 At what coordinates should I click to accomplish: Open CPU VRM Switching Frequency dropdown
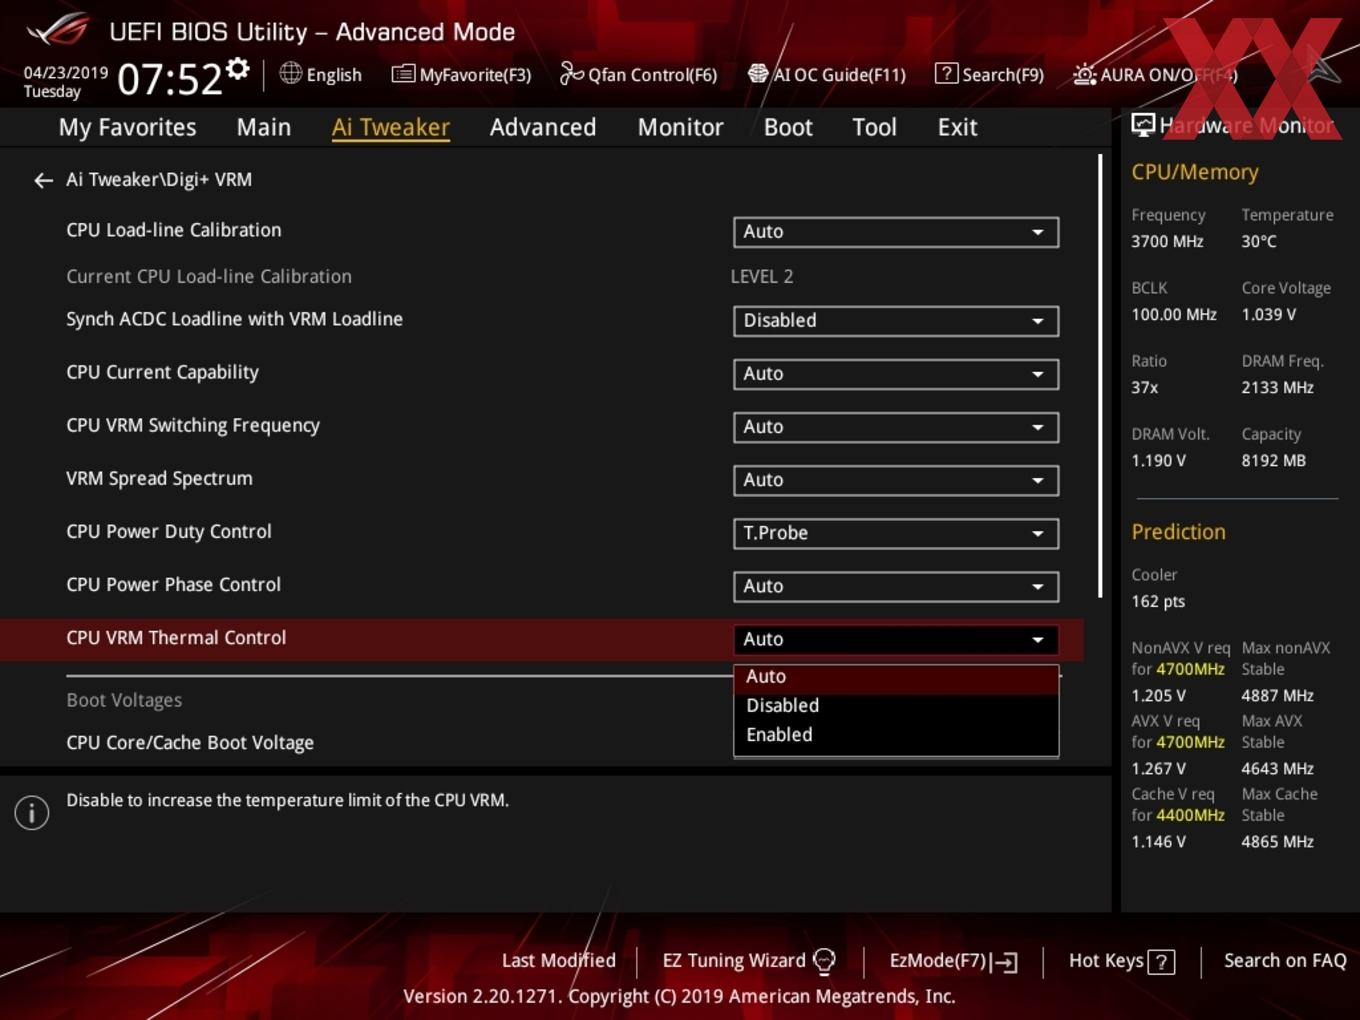[x=896, y=427]
